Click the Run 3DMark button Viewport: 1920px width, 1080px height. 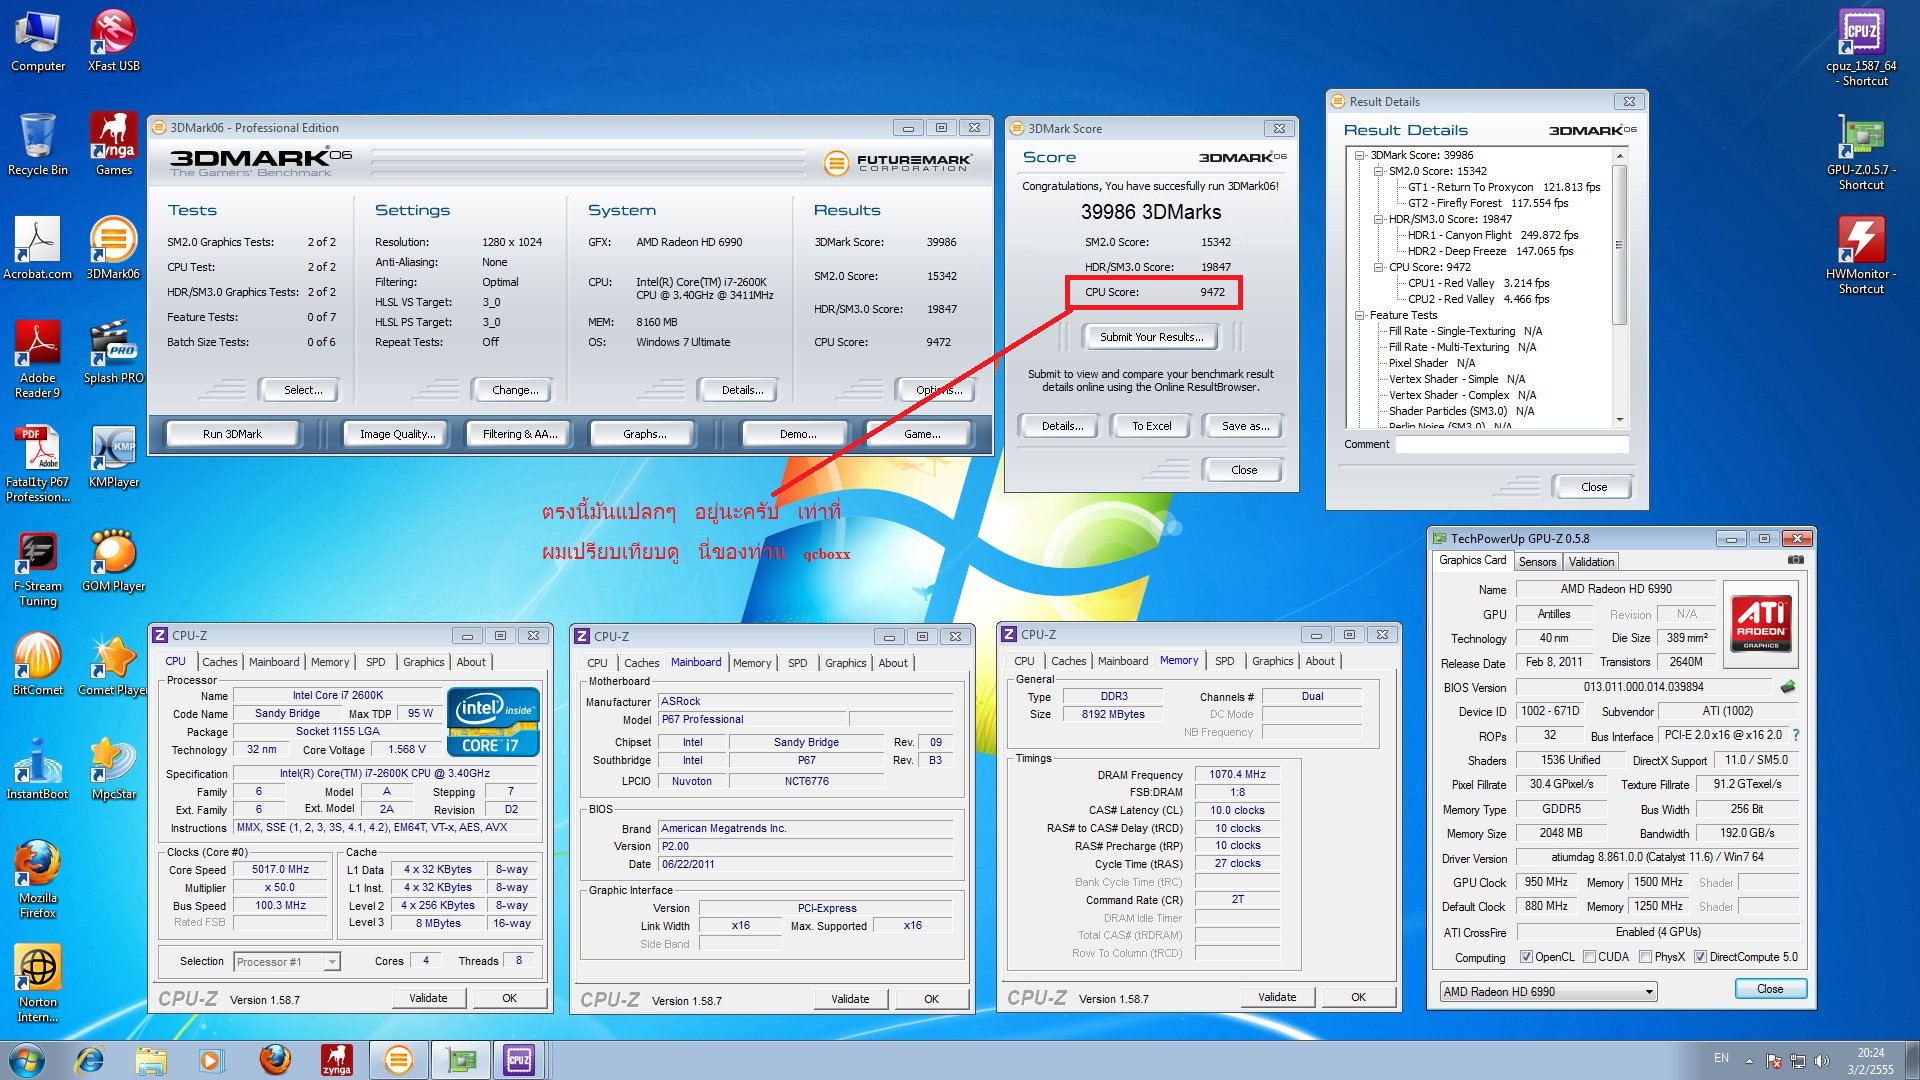[232, 434]
